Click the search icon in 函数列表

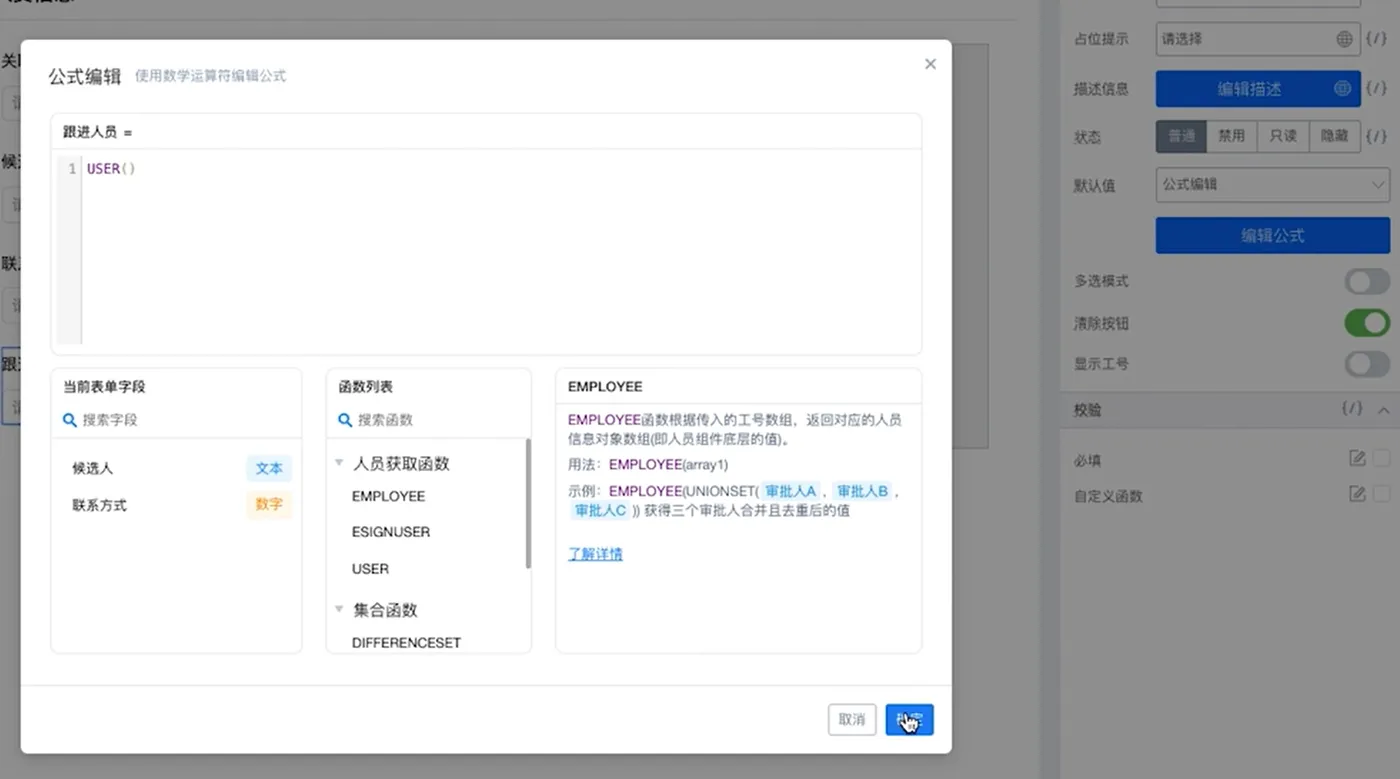tap(345, 420)
